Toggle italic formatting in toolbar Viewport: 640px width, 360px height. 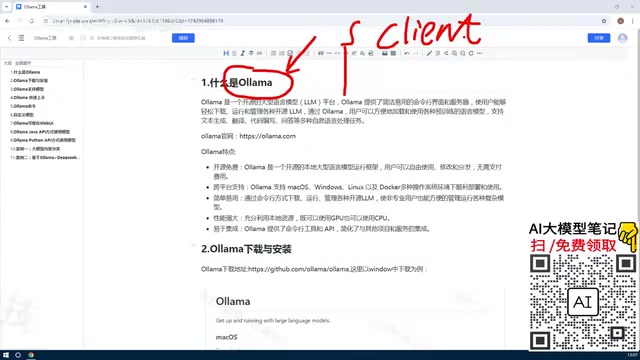pyautogui.click(x=242, y=53)
